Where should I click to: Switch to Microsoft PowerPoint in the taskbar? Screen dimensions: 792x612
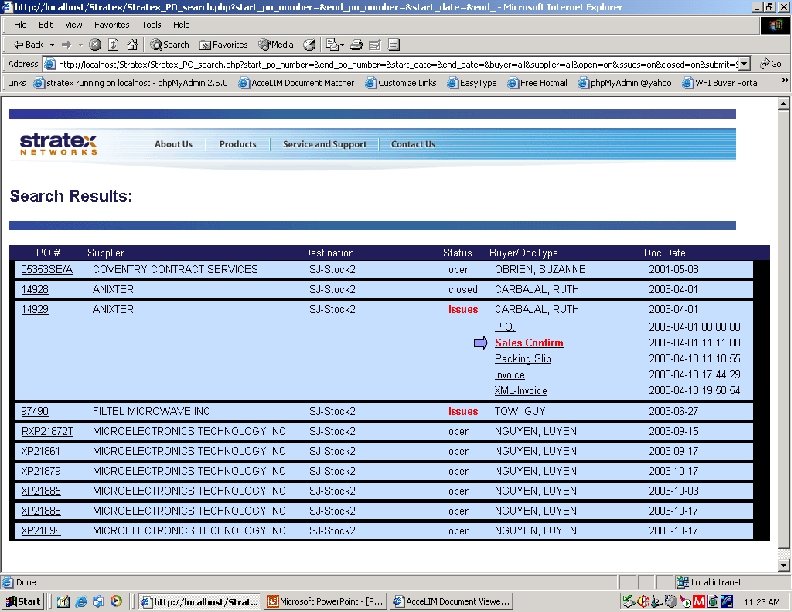pyautogui.click(x=326, y=601)
